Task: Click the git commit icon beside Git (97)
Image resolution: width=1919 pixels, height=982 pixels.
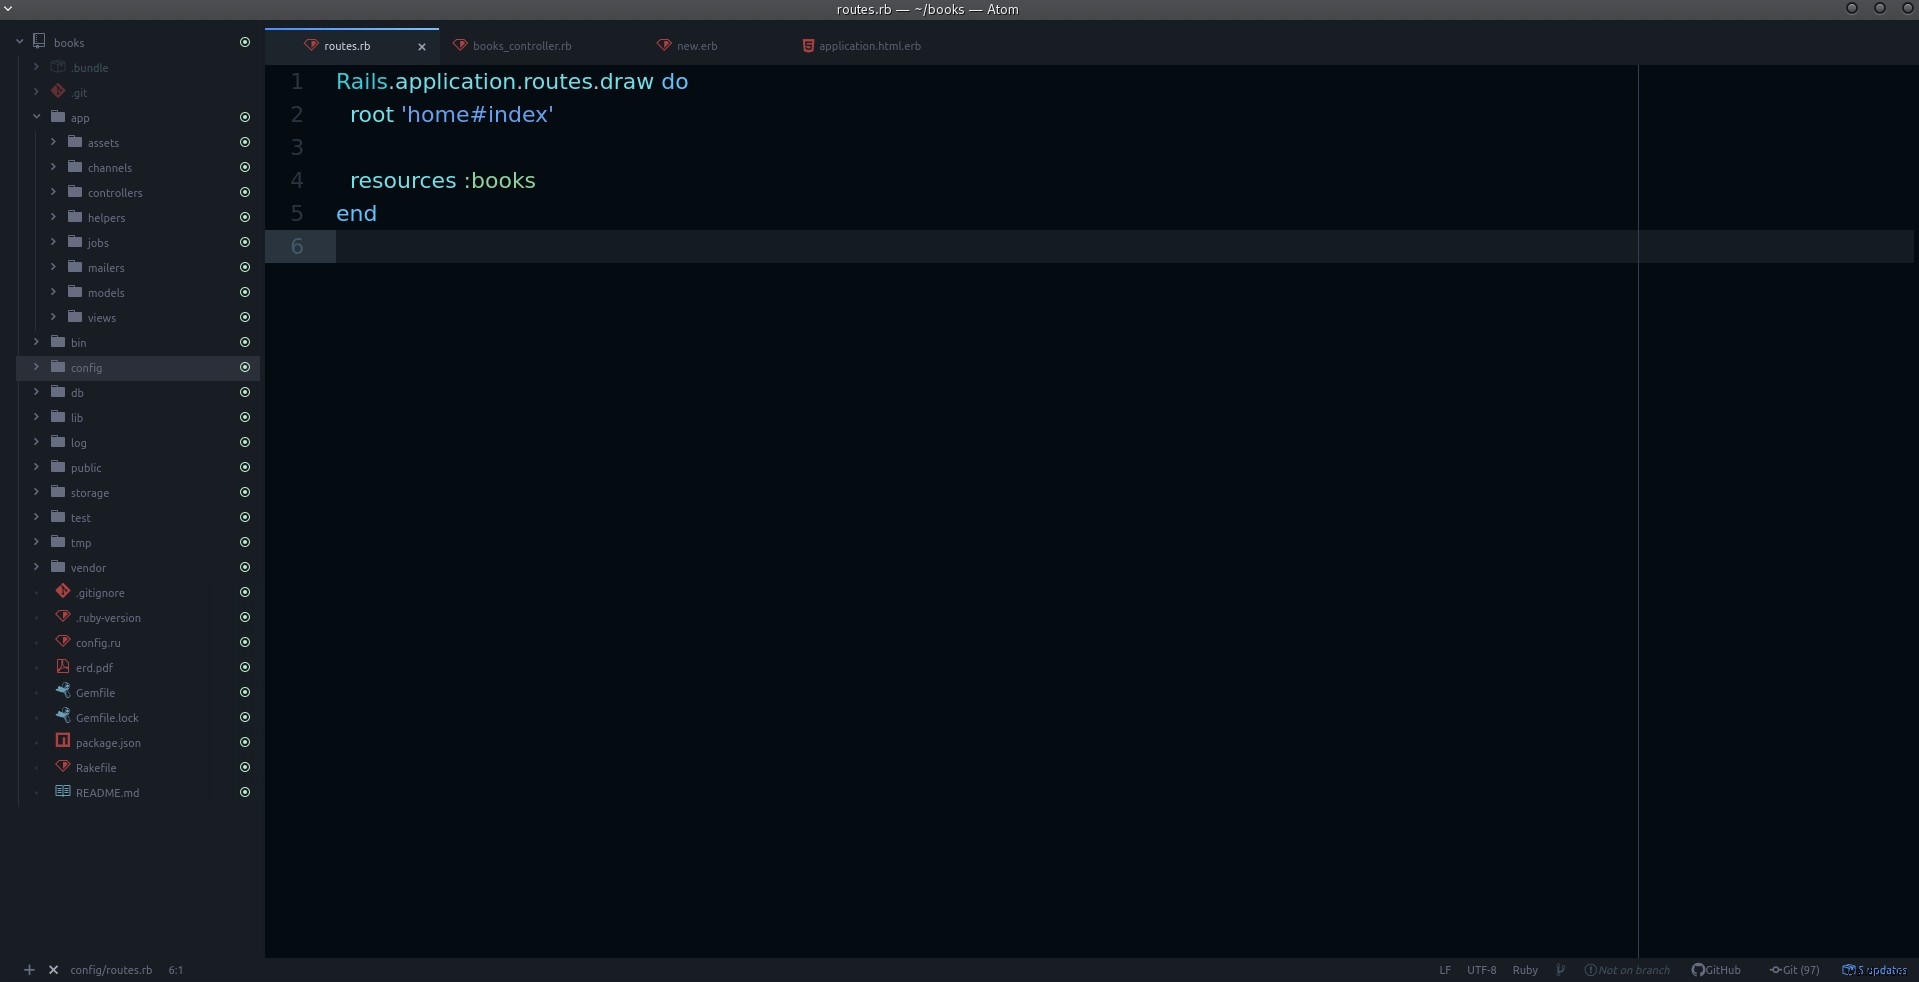Action: 1776,970
